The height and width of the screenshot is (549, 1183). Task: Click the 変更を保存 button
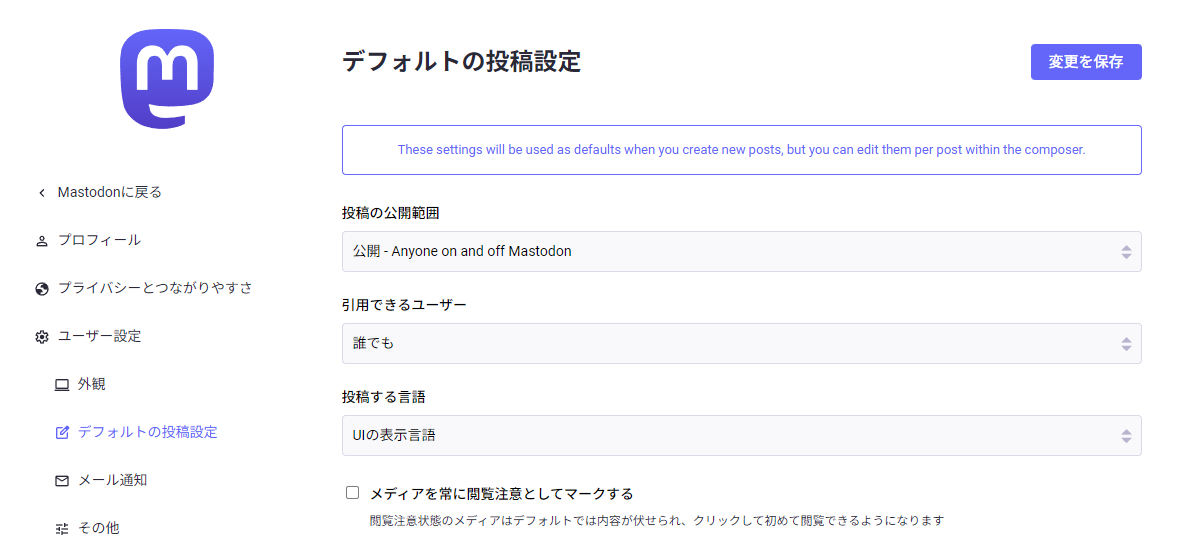1085,62
